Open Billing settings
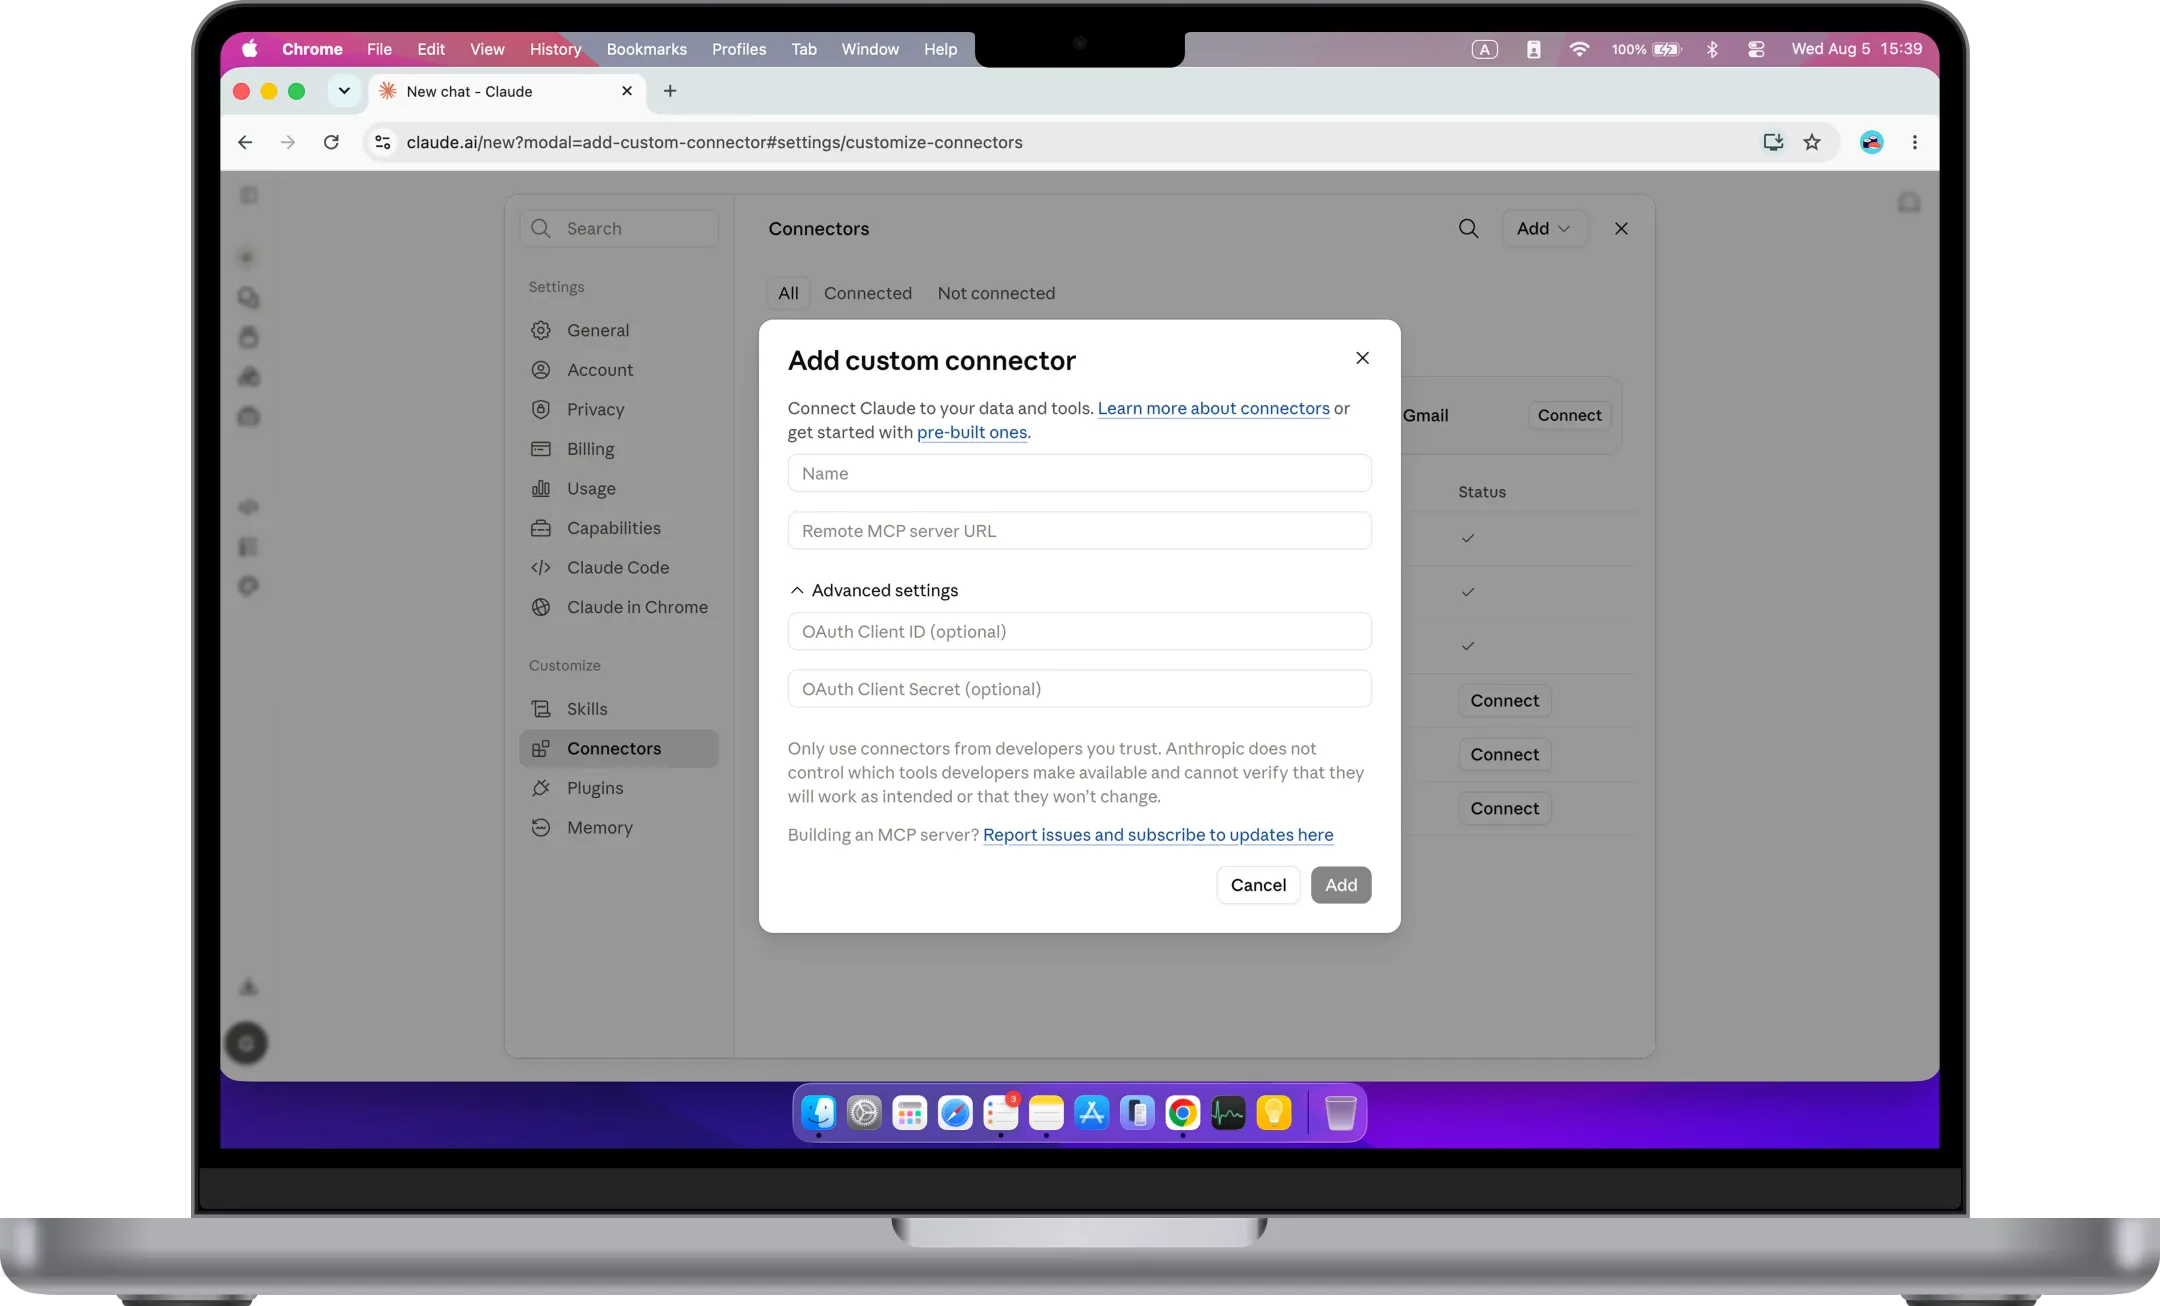2160x1306 pixels. [x=618, y=449]
